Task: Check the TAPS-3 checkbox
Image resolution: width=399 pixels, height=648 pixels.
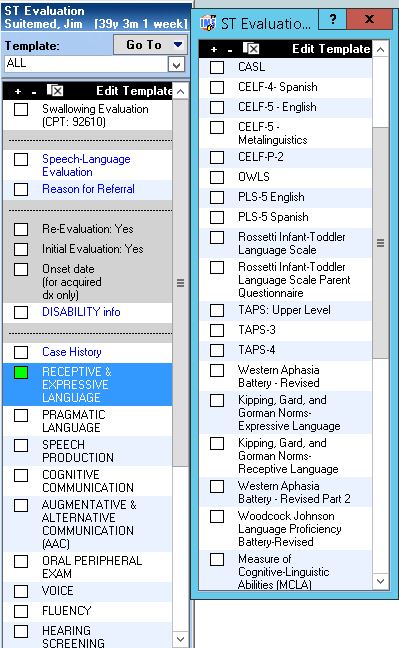Action: tap(217, 331)
